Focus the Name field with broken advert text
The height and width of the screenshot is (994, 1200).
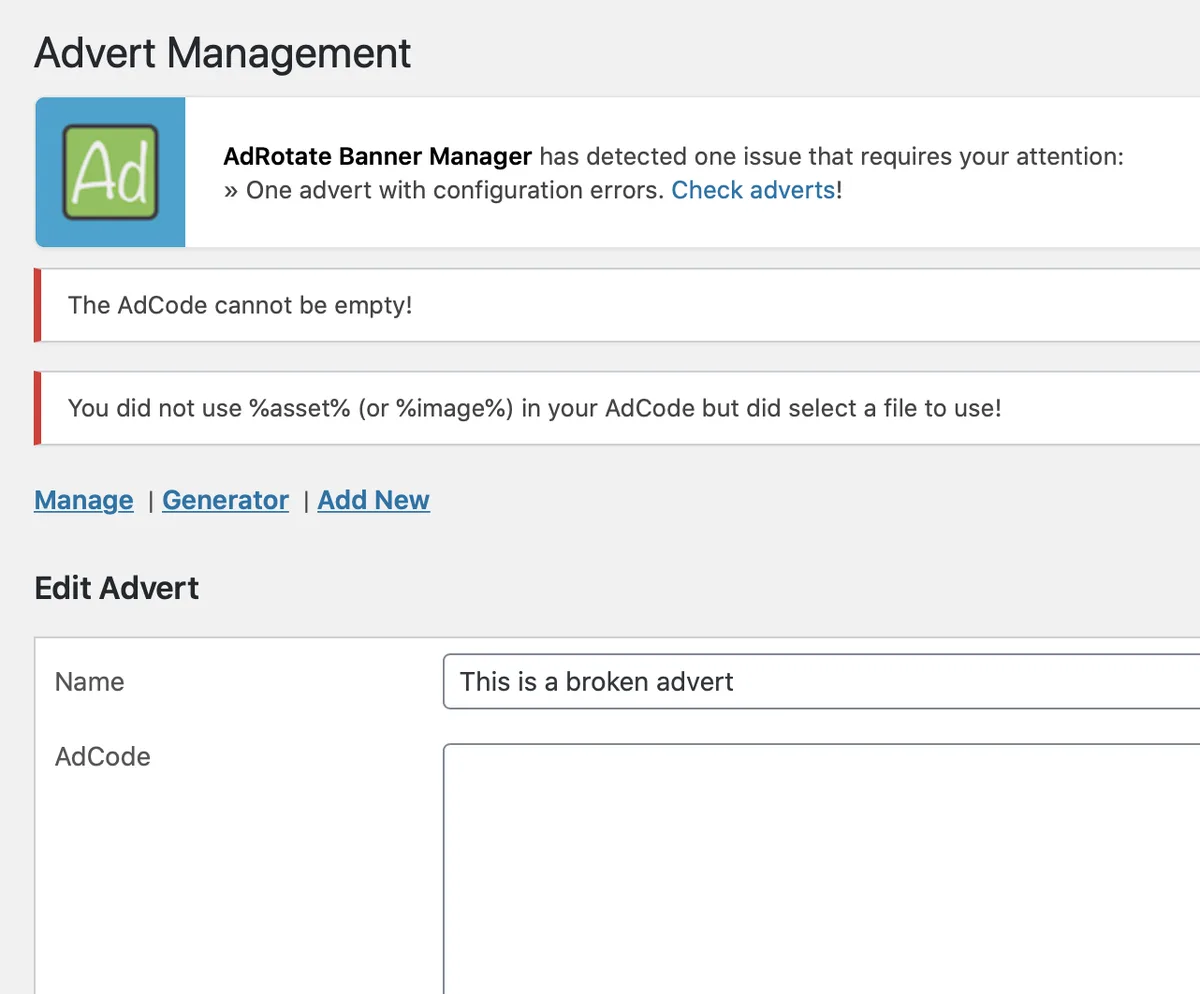821,682
